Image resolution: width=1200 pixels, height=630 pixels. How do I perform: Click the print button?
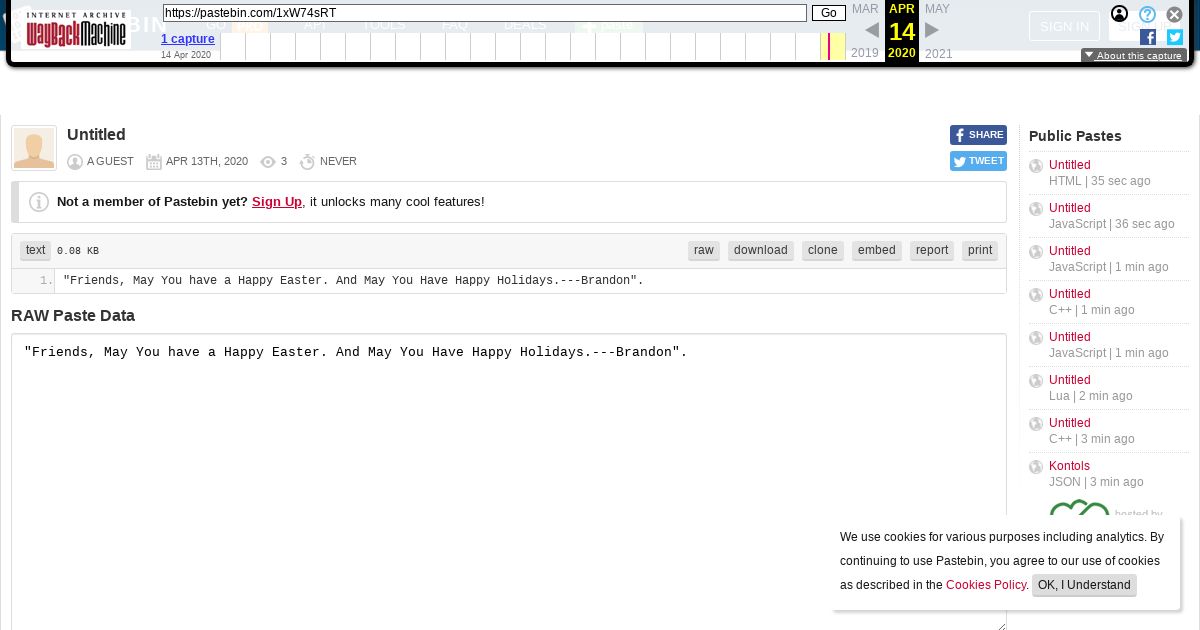click(x=980, y=251)
